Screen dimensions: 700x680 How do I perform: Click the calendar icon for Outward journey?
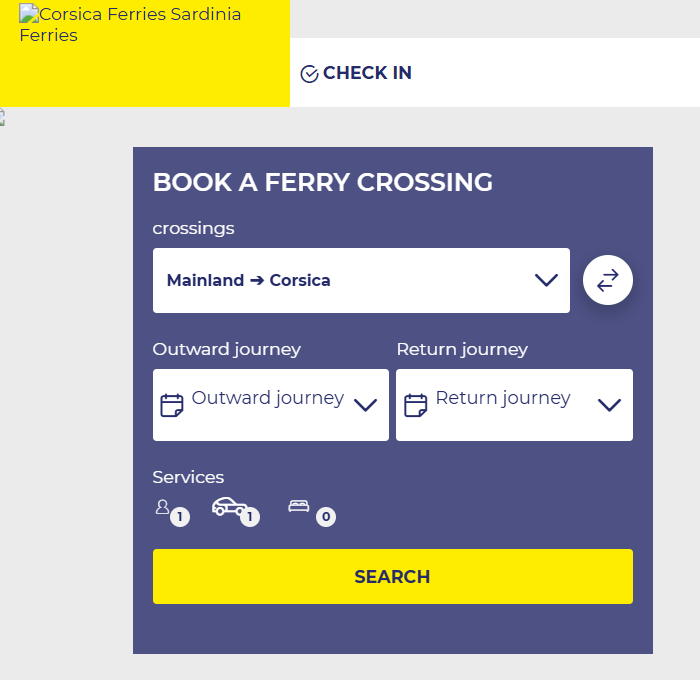coord(172,405)
